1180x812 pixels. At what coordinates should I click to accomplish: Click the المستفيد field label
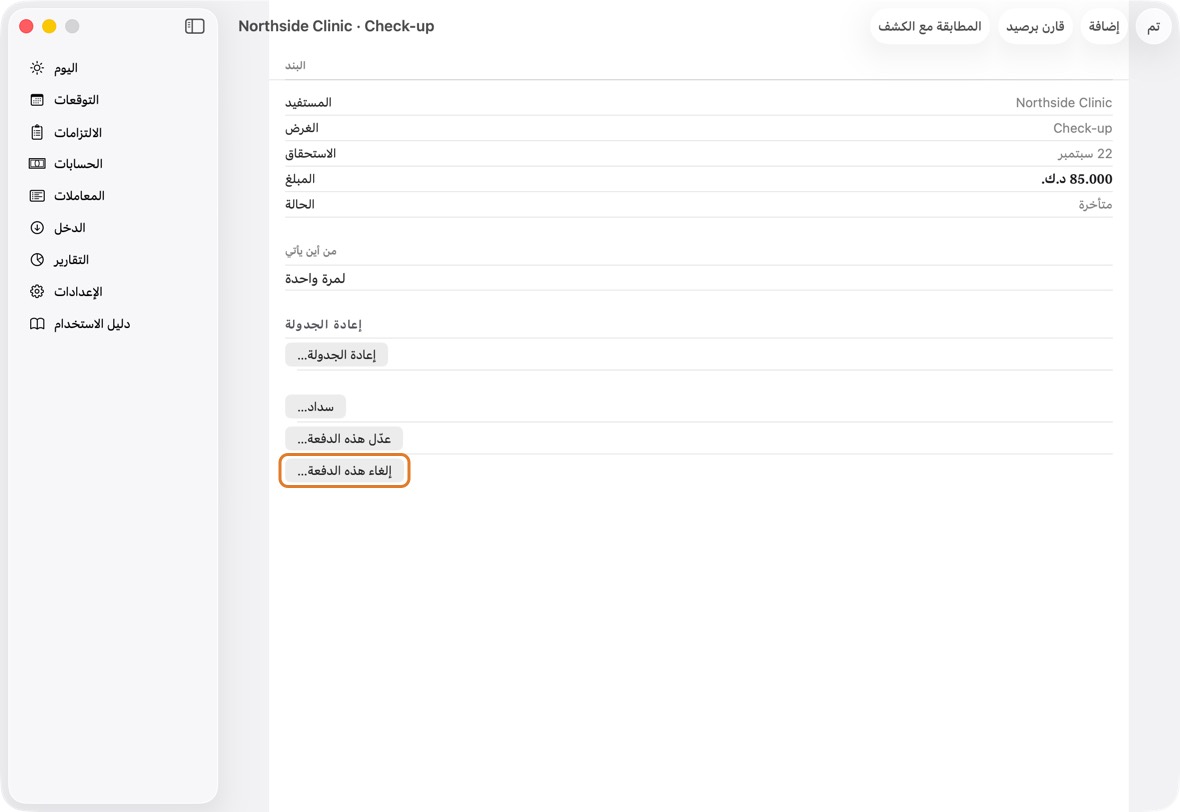click(x=308, y=103)
